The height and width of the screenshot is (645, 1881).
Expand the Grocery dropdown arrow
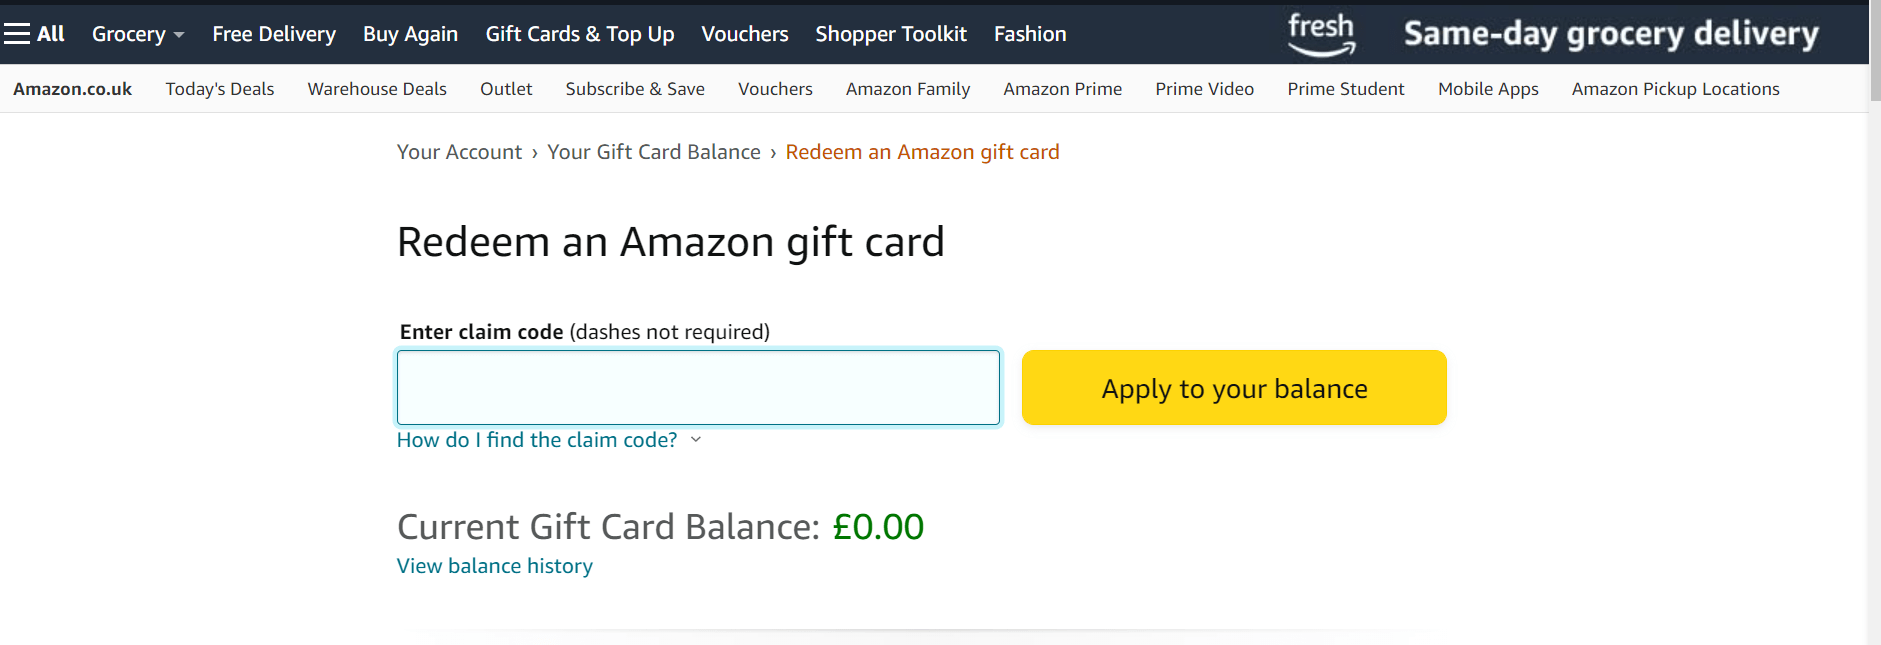tap(179, 35)
